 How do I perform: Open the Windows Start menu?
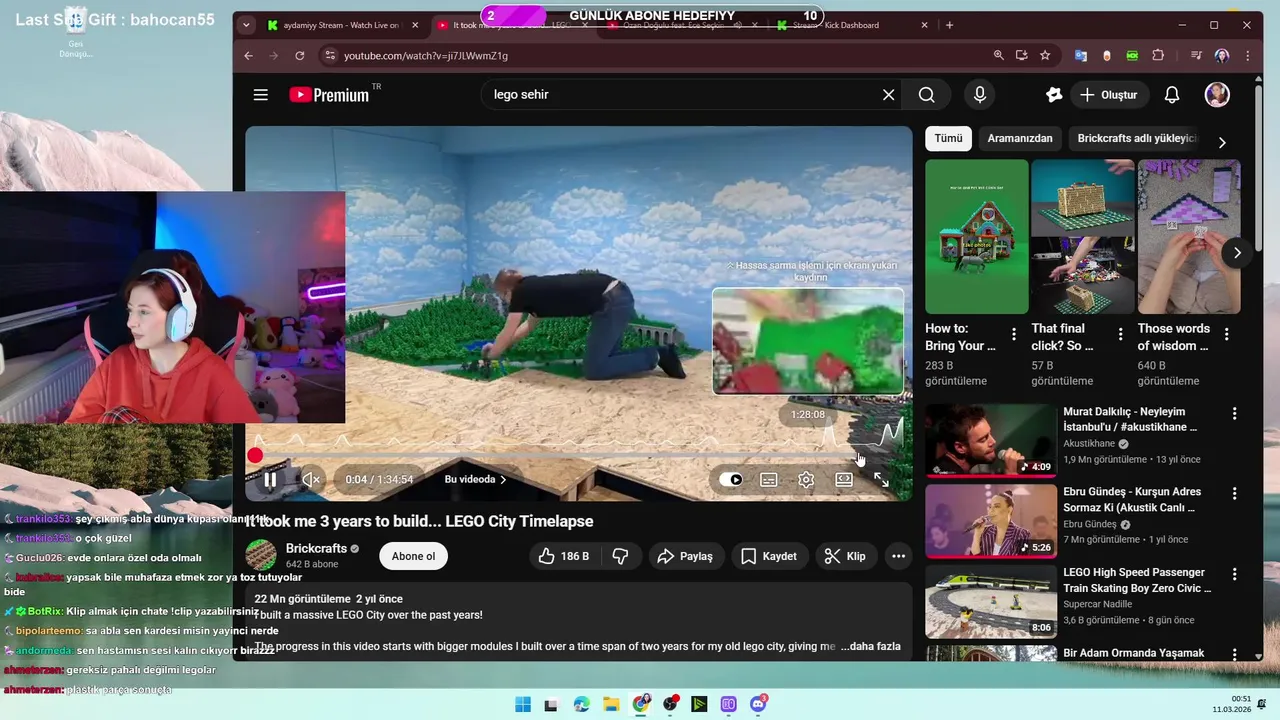pyautogui.click(x=522, y=704)
